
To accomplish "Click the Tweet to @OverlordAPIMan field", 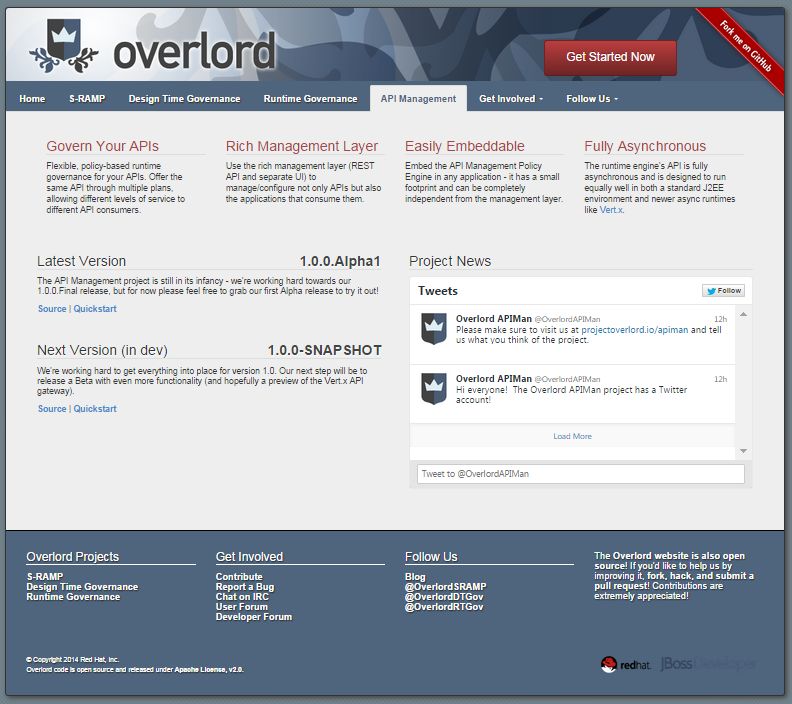I will [x=580, y=474].
